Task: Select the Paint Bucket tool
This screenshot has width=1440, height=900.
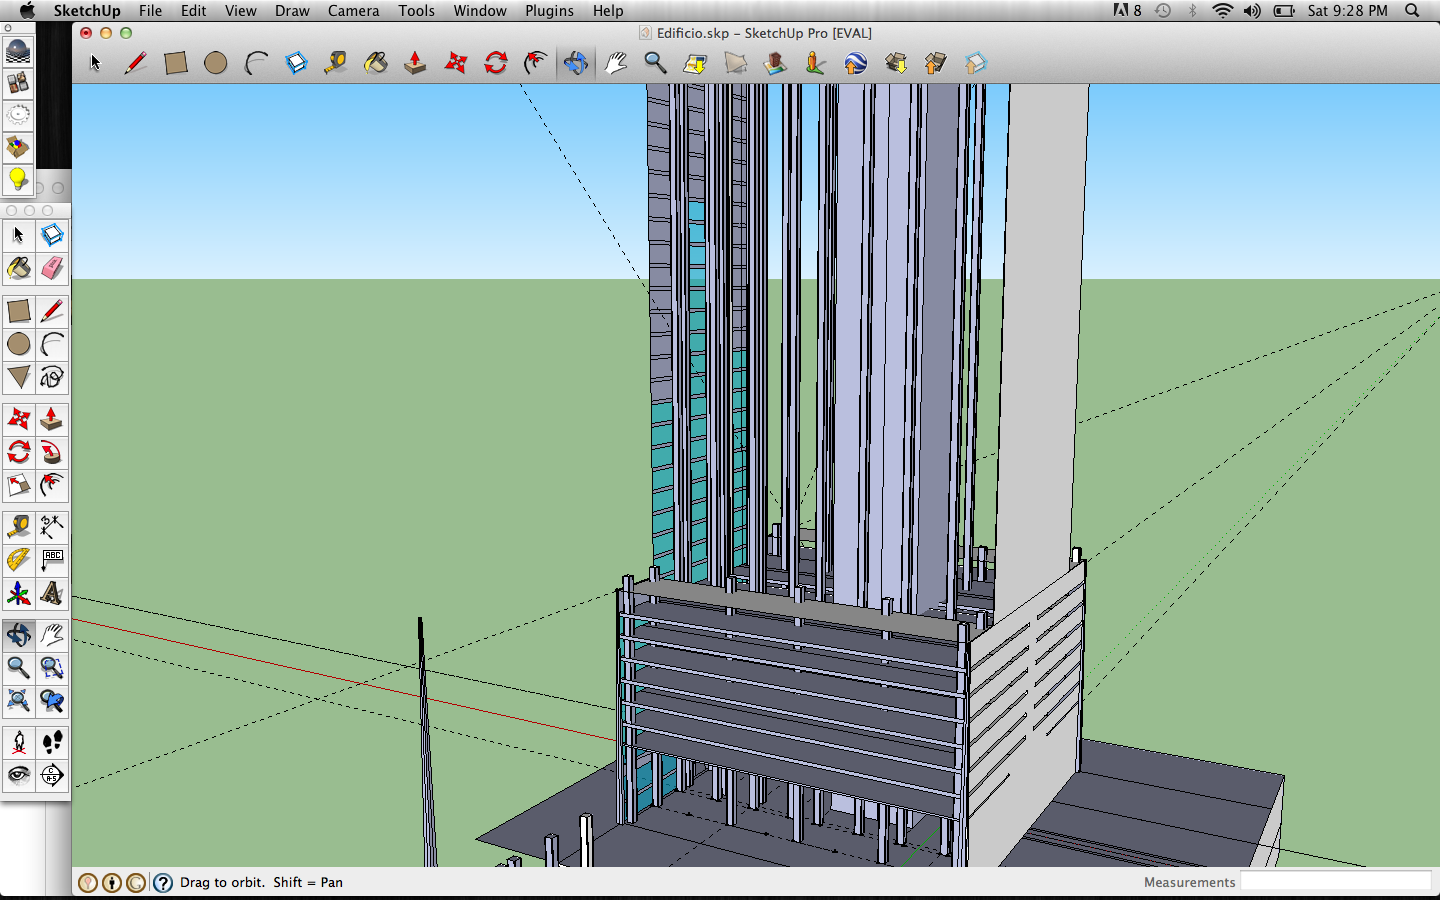Action: [18, 268]
